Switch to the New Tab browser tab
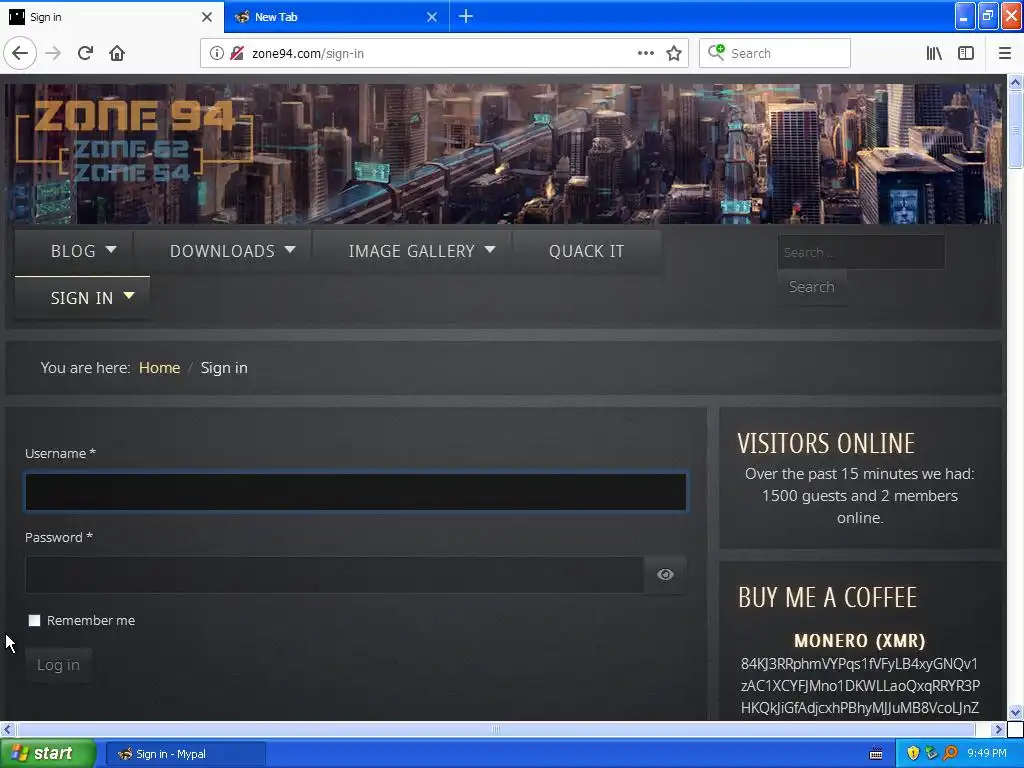Viewport: 1024px width, 768px height. coord(336,17)
